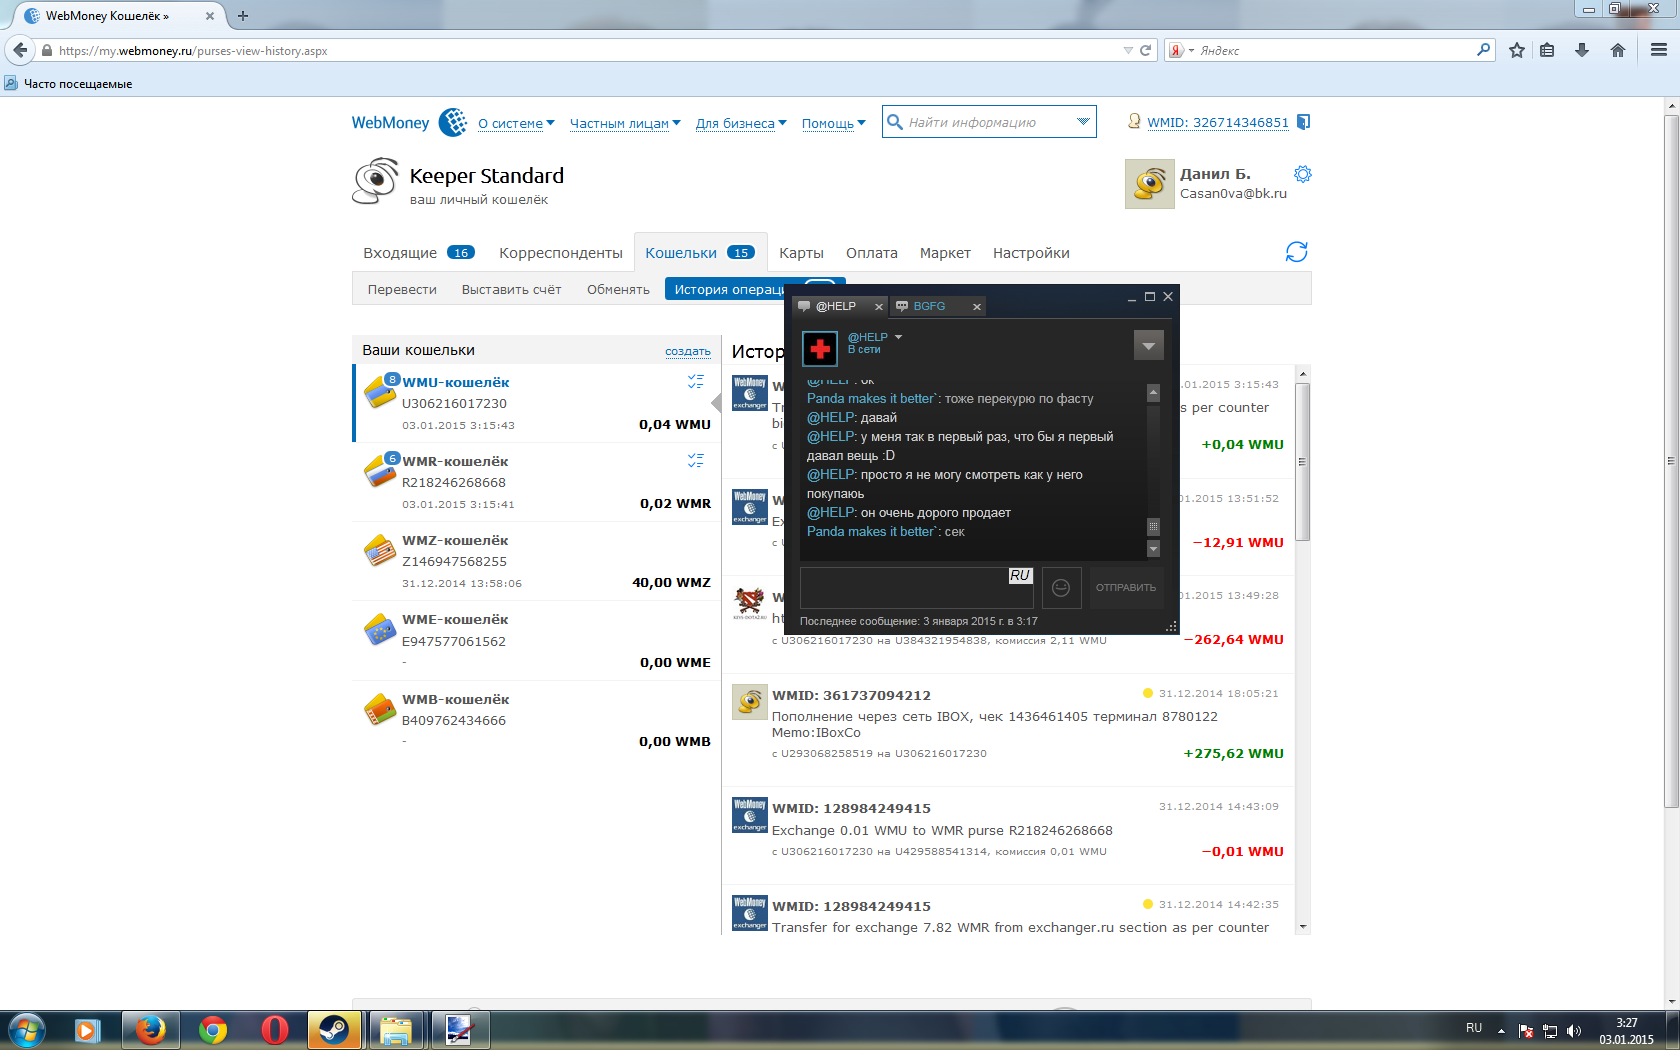
Task: Click the Firefox back arrow button
Action: [x=20, y=50]
